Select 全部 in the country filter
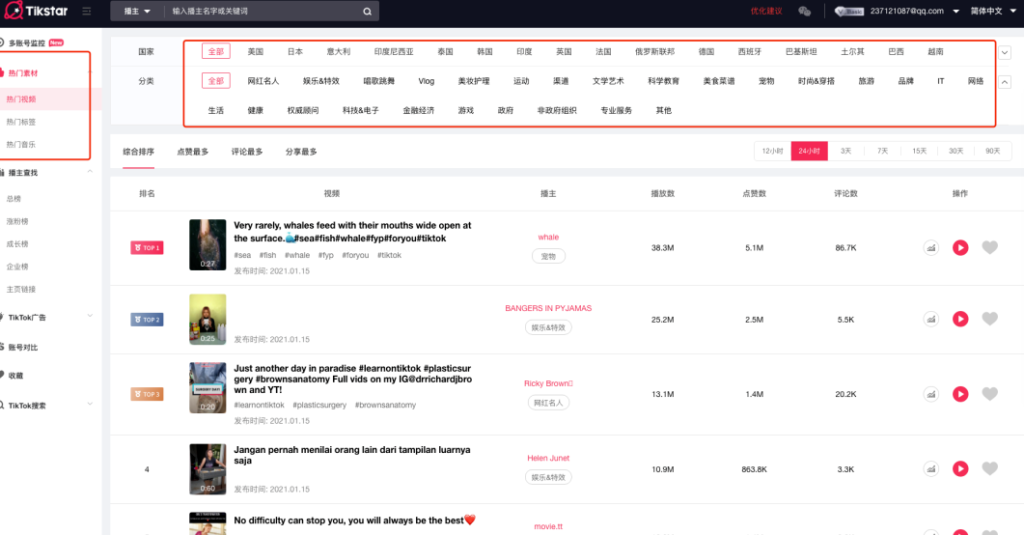Viewport: 1024px width, 535px height. (216, 52)
